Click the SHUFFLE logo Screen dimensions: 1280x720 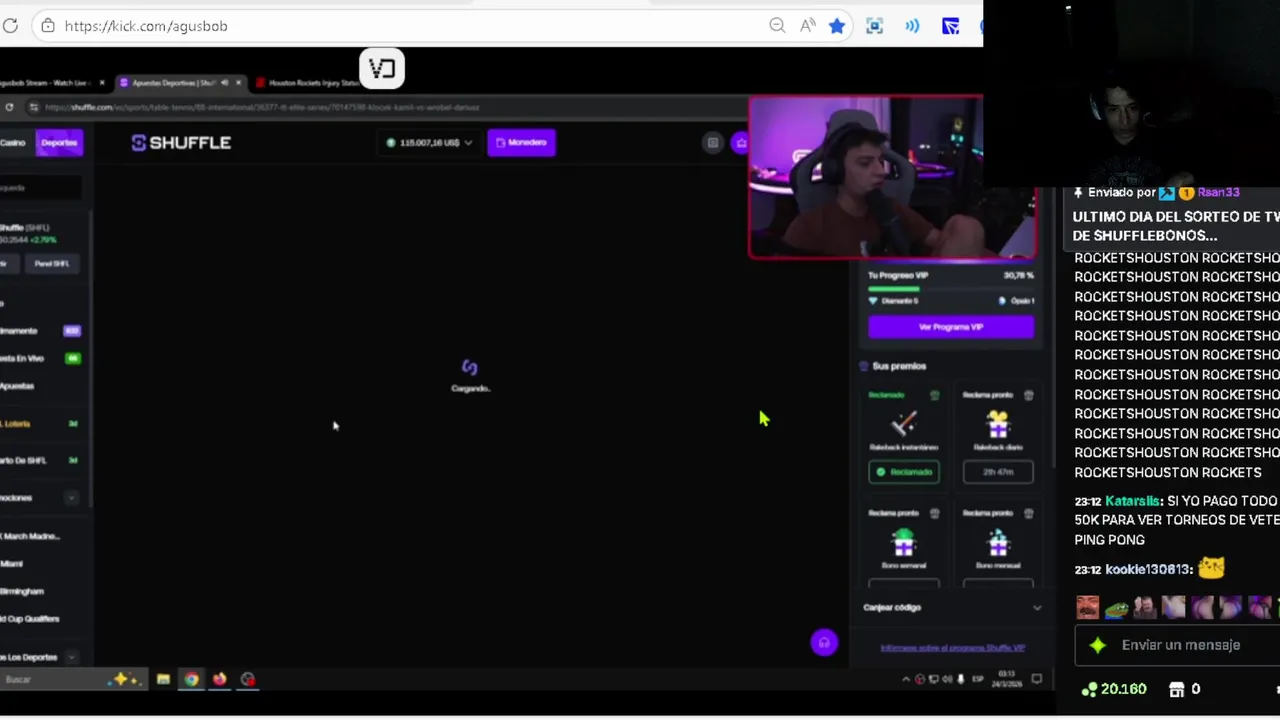click(x=181, y=143)
